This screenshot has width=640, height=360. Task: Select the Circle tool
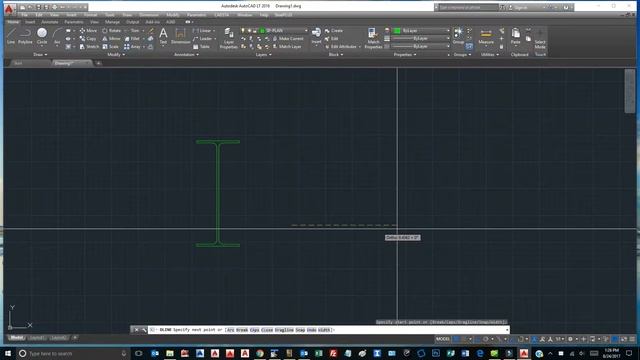tap(42, 36)
